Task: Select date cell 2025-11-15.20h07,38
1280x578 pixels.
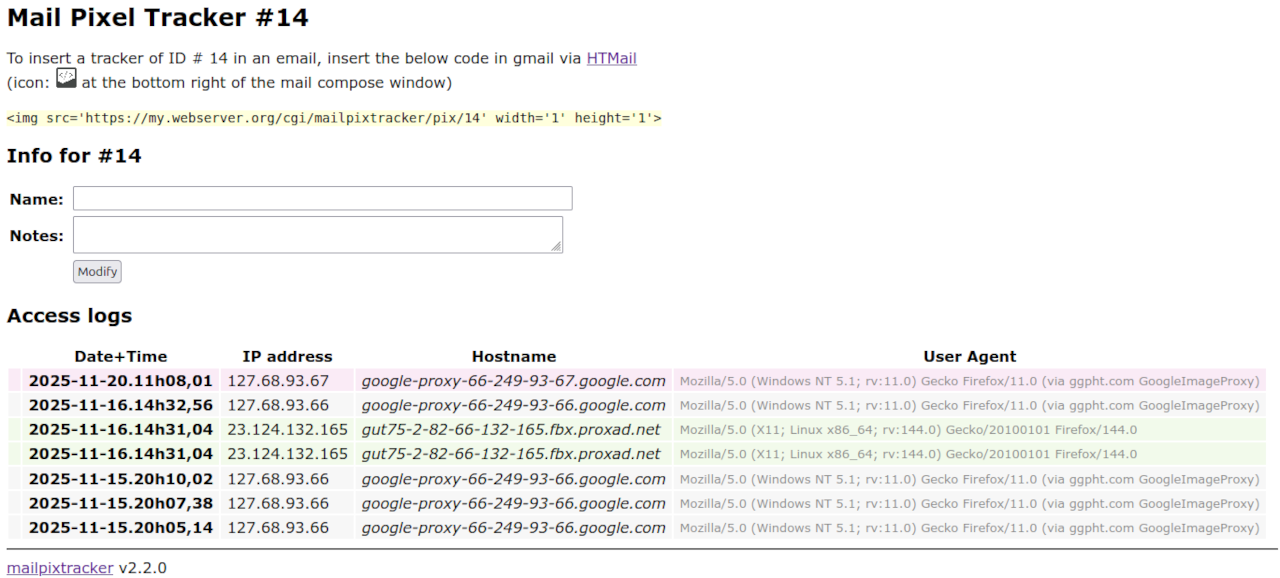Action: [x=121, y=503]
